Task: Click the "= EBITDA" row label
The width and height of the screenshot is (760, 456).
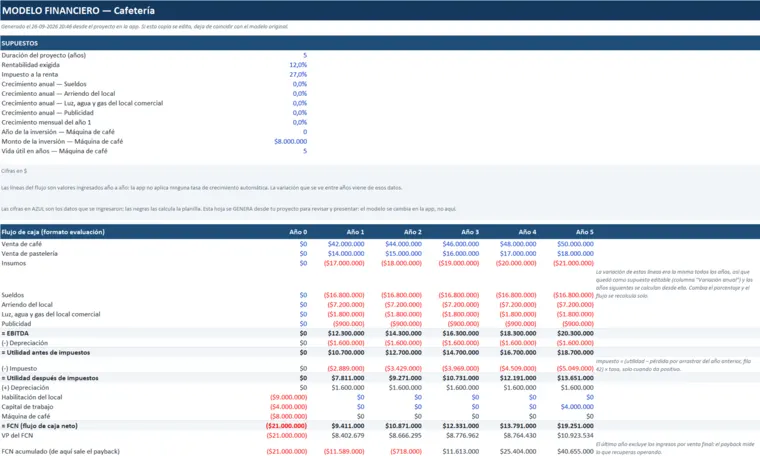Action: (15, 333)
